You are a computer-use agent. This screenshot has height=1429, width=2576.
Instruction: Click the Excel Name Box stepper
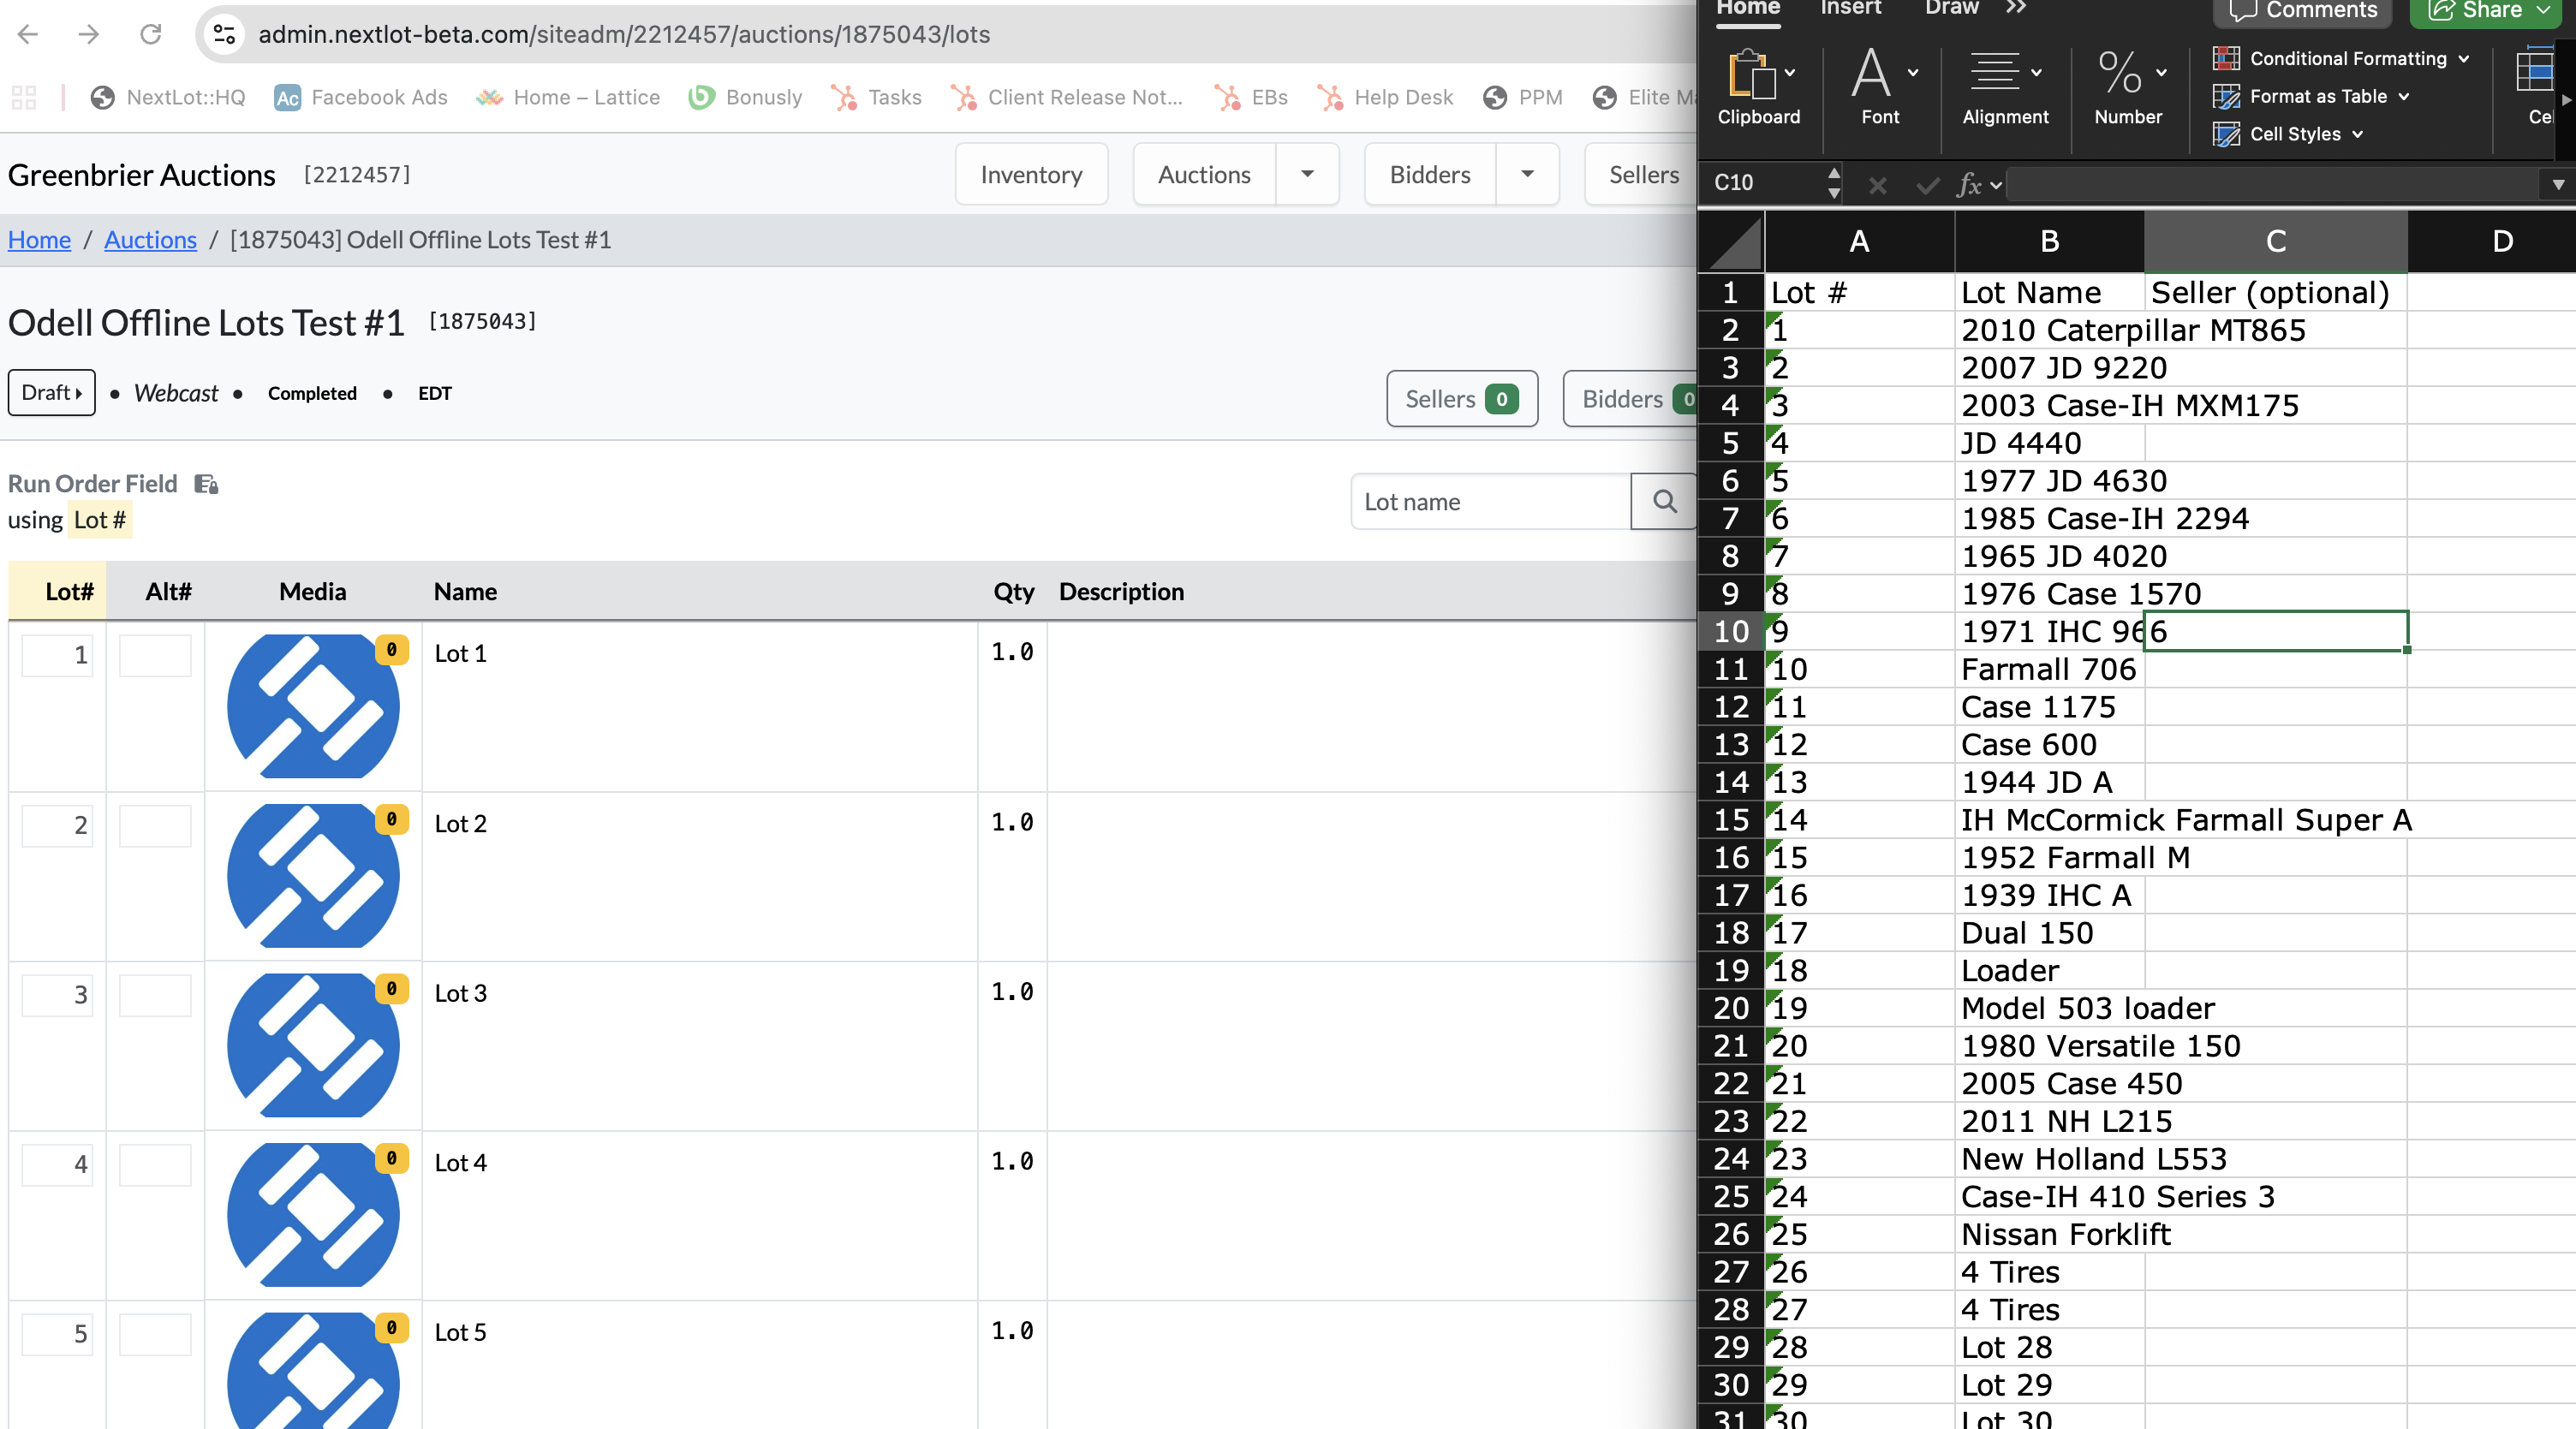[x=1833, y=183]
